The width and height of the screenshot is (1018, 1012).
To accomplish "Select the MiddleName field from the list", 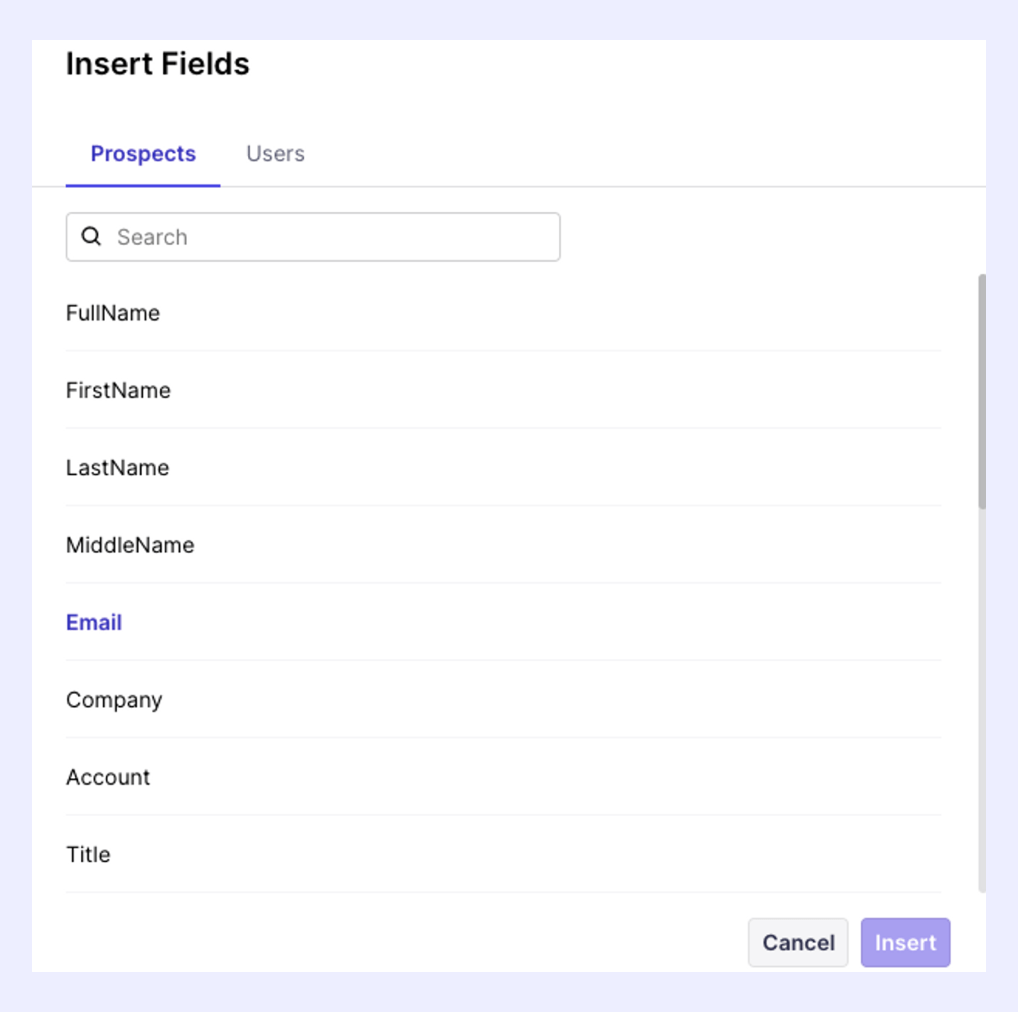I will coord(130,545).
